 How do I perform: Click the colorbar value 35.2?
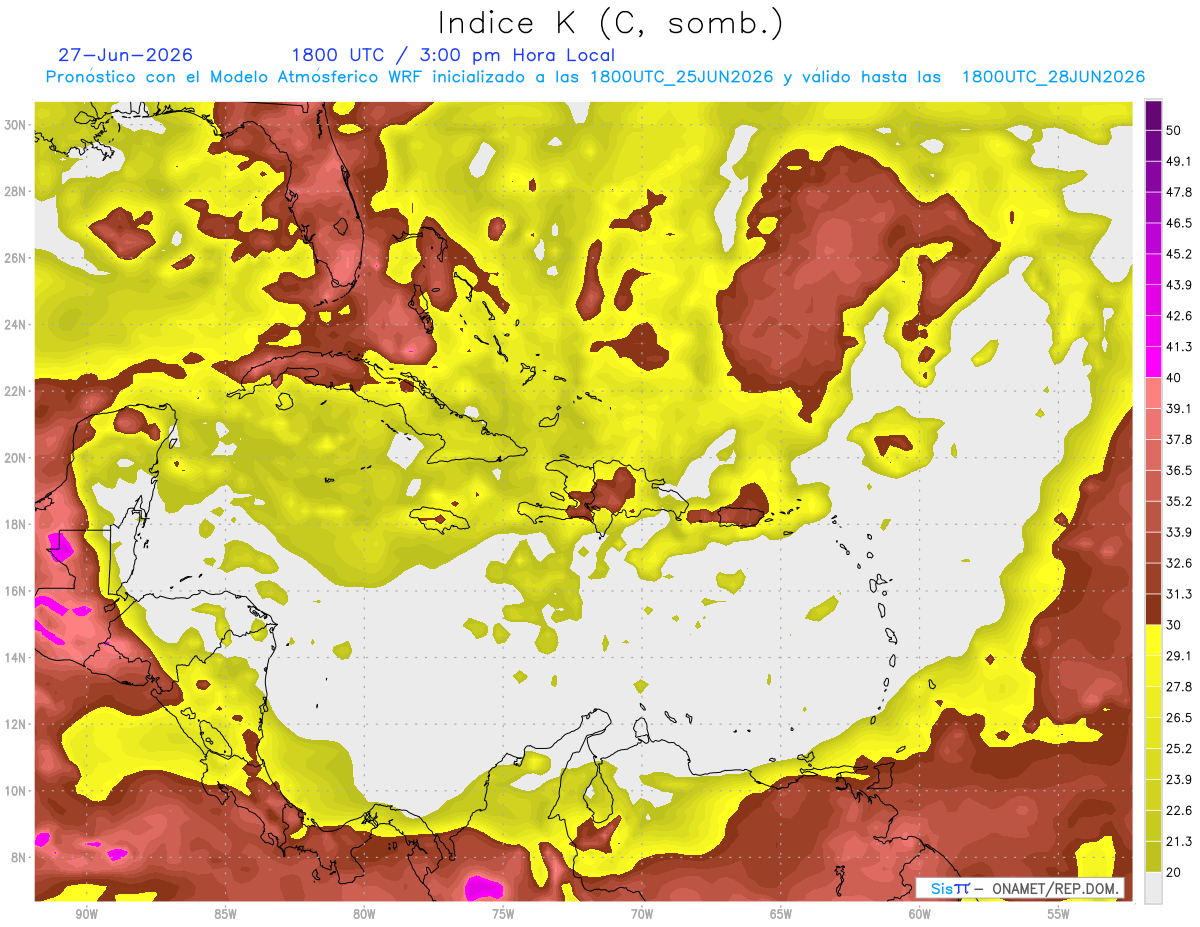coord(1179,501)
